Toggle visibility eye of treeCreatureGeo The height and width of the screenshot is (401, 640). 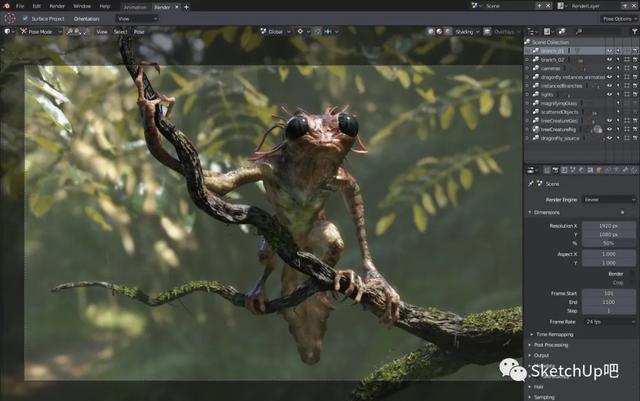[x=609, y=121]
